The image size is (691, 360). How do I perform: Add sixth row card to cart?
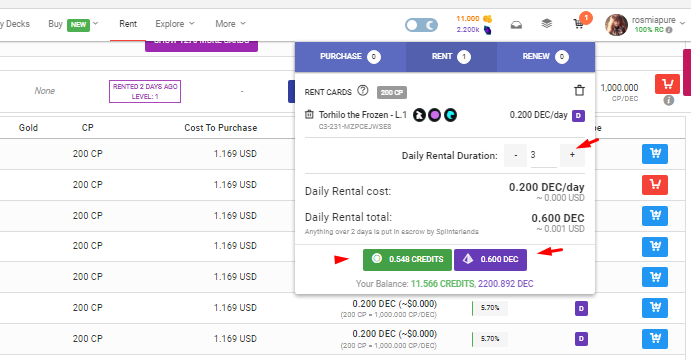(x=655, y=308)
